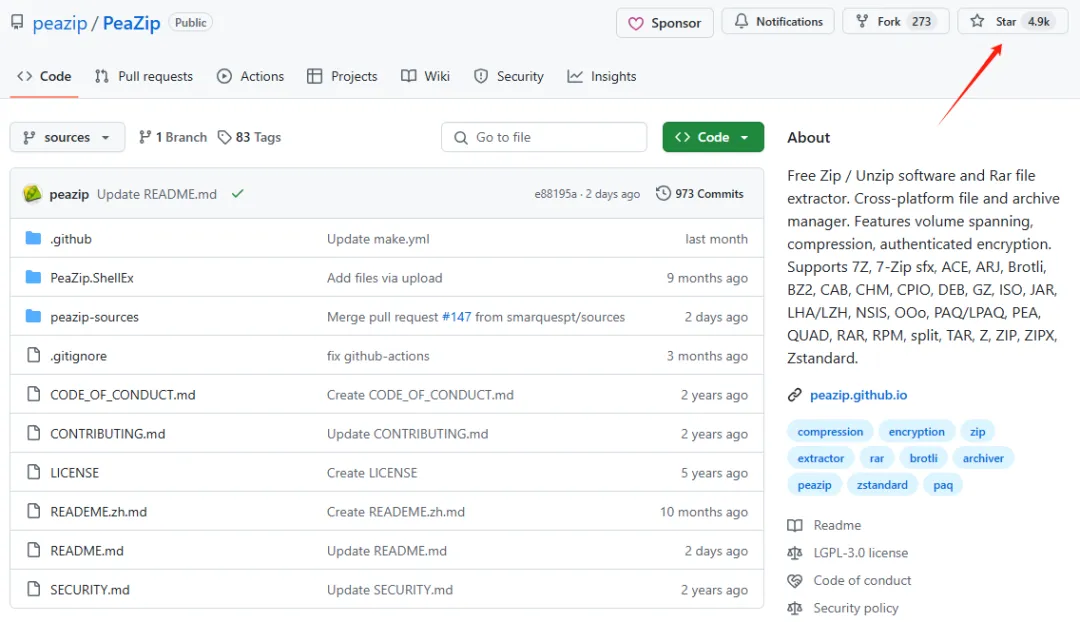This screenshot has width=1080, height=622.
Task: Click the green commit status checkmark
Action: click(x=237, y=194)
